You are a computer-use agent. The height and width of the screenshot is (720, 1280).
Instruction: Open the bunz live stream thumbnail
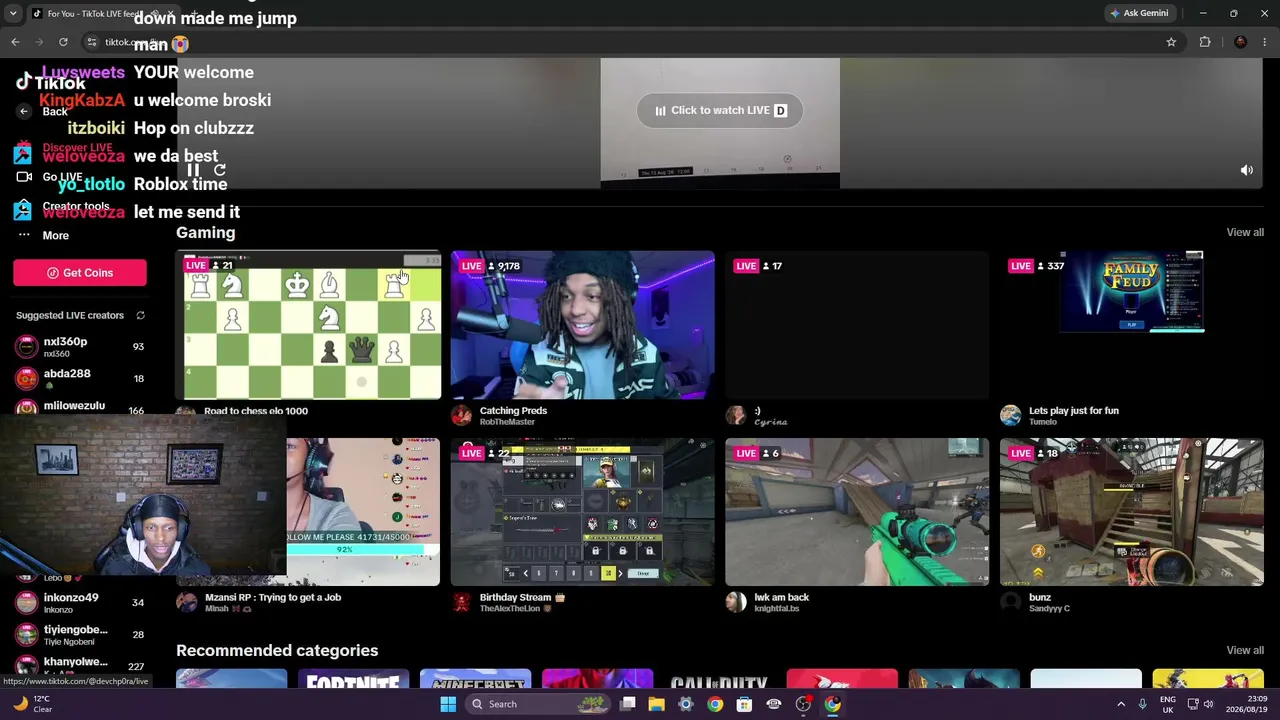point(1132,512)
